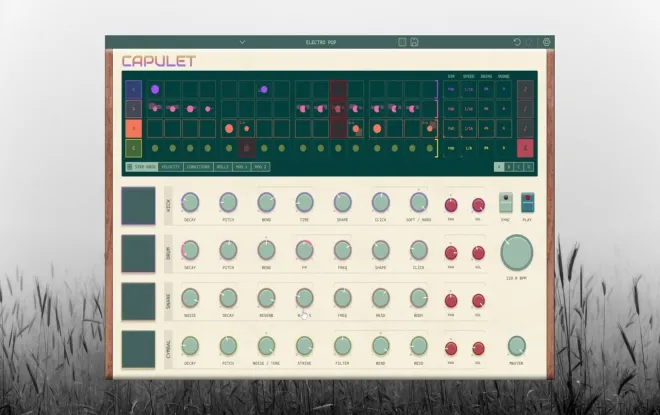
Task: Switch to the MOD 2 tab
Action: (261, 167)
